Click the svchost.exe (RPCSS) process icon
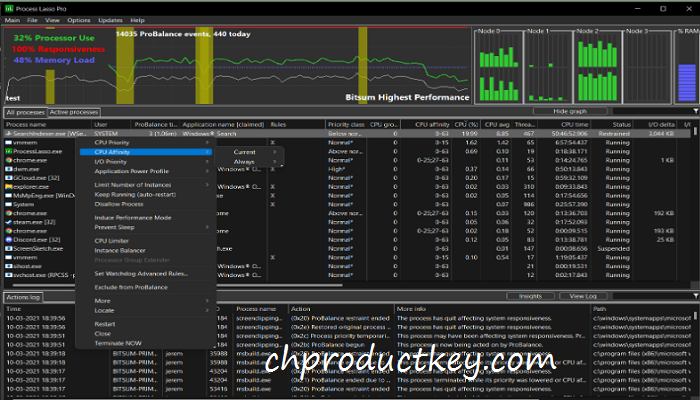Viewport: 700px width, 400px height. (8, 275)
